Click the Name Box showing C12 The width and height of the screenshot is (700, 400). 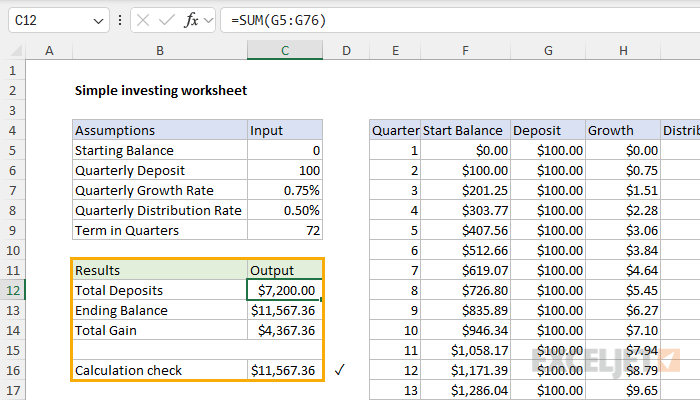(59, 20)
